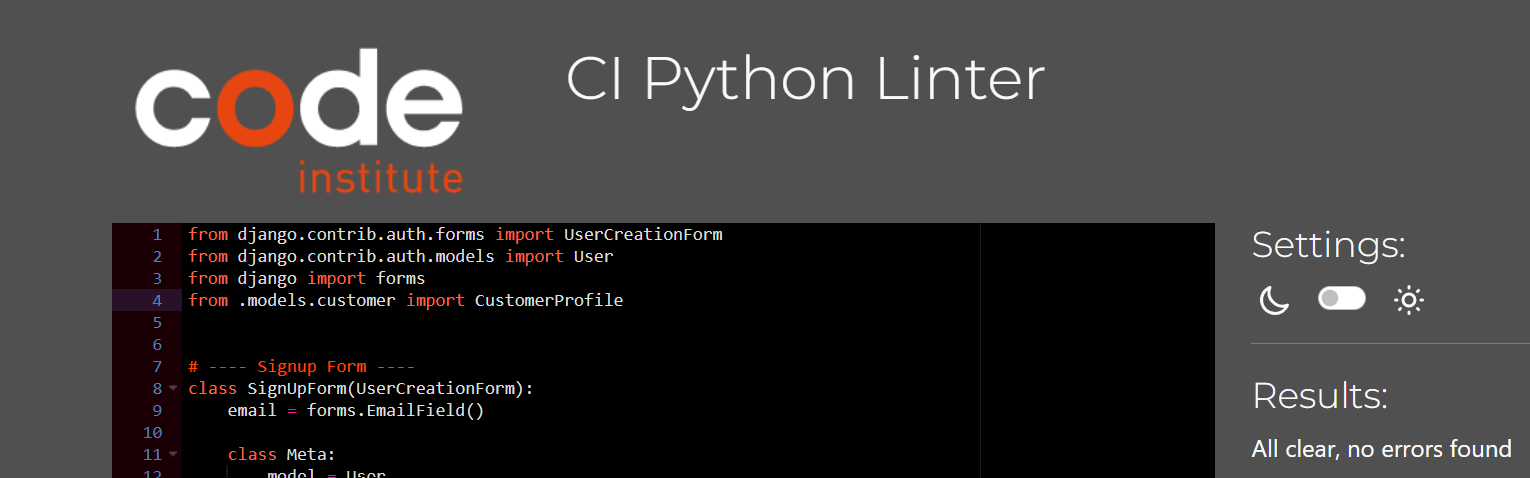The width and height of the screenshot is (1530, 478).
Task: Click 'from django import forms' on line 3
Action: pos(307,278)
